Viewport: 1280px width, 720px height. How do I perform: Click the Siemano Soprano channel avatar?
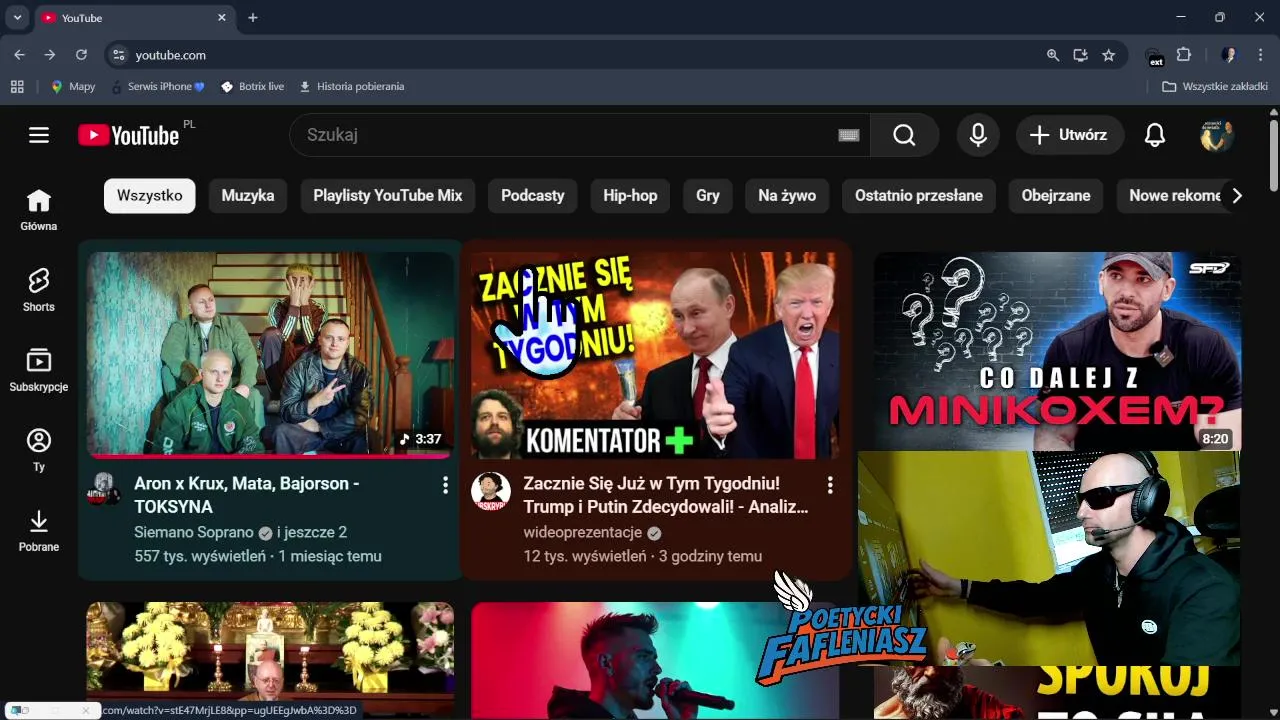(x=104, y=490)
